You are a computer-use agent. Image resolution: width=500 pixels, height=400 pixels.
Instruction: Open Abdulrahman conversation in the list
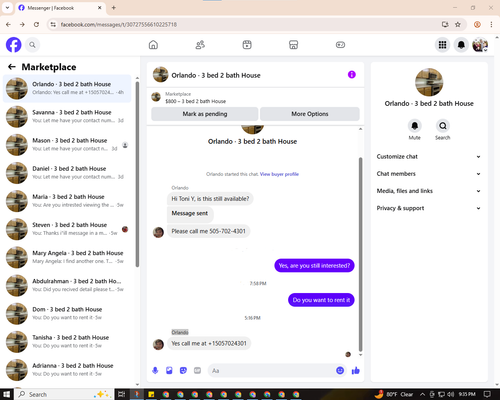(67, 285)
